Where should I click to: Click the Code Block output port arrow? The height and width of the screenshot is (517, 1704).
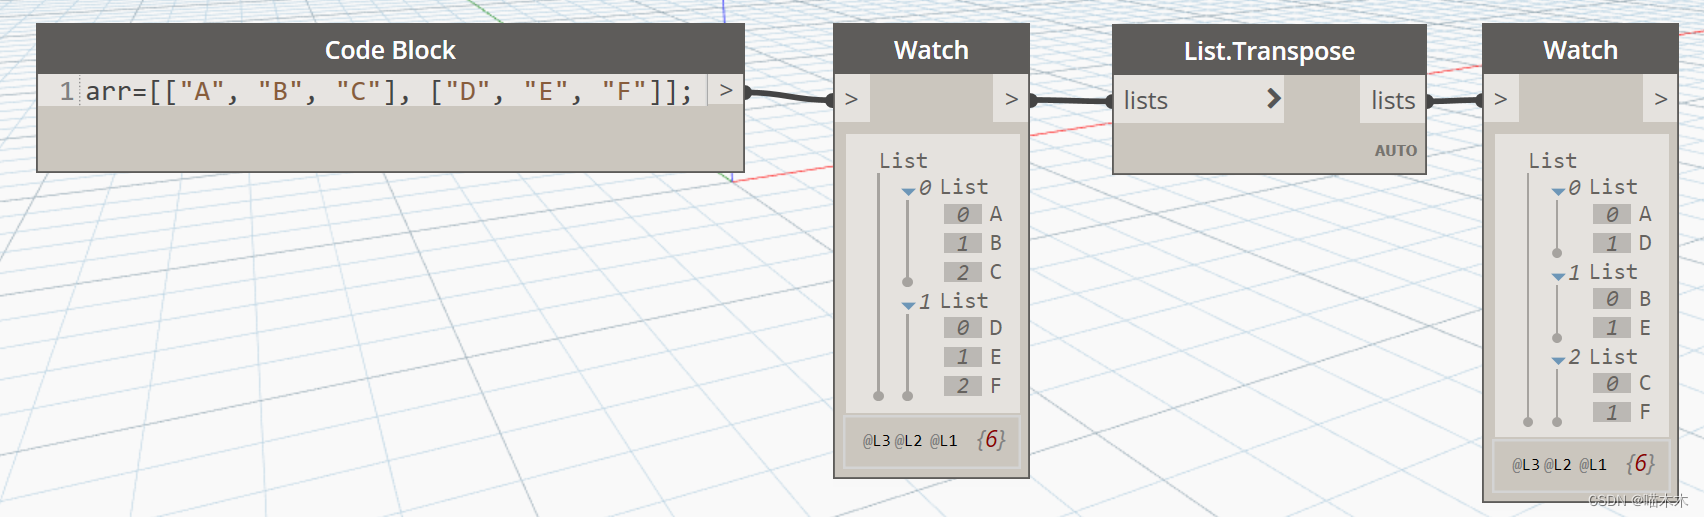(x=725, y=90)
